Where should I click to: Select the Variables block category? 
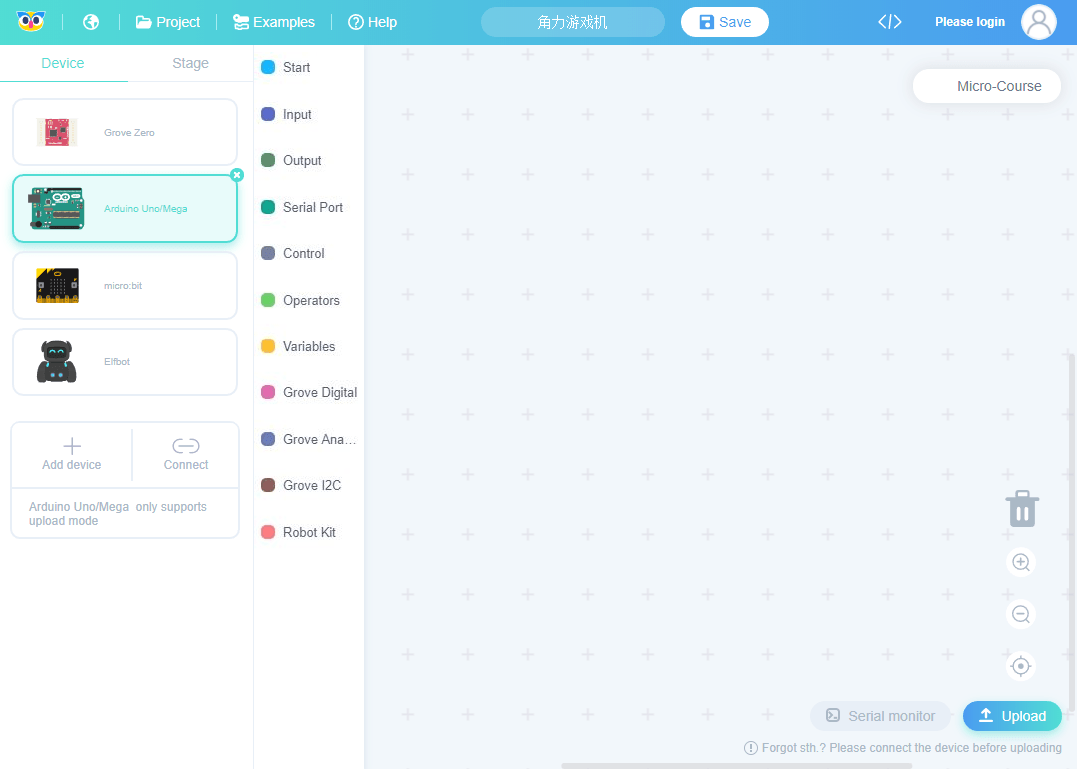308,346
